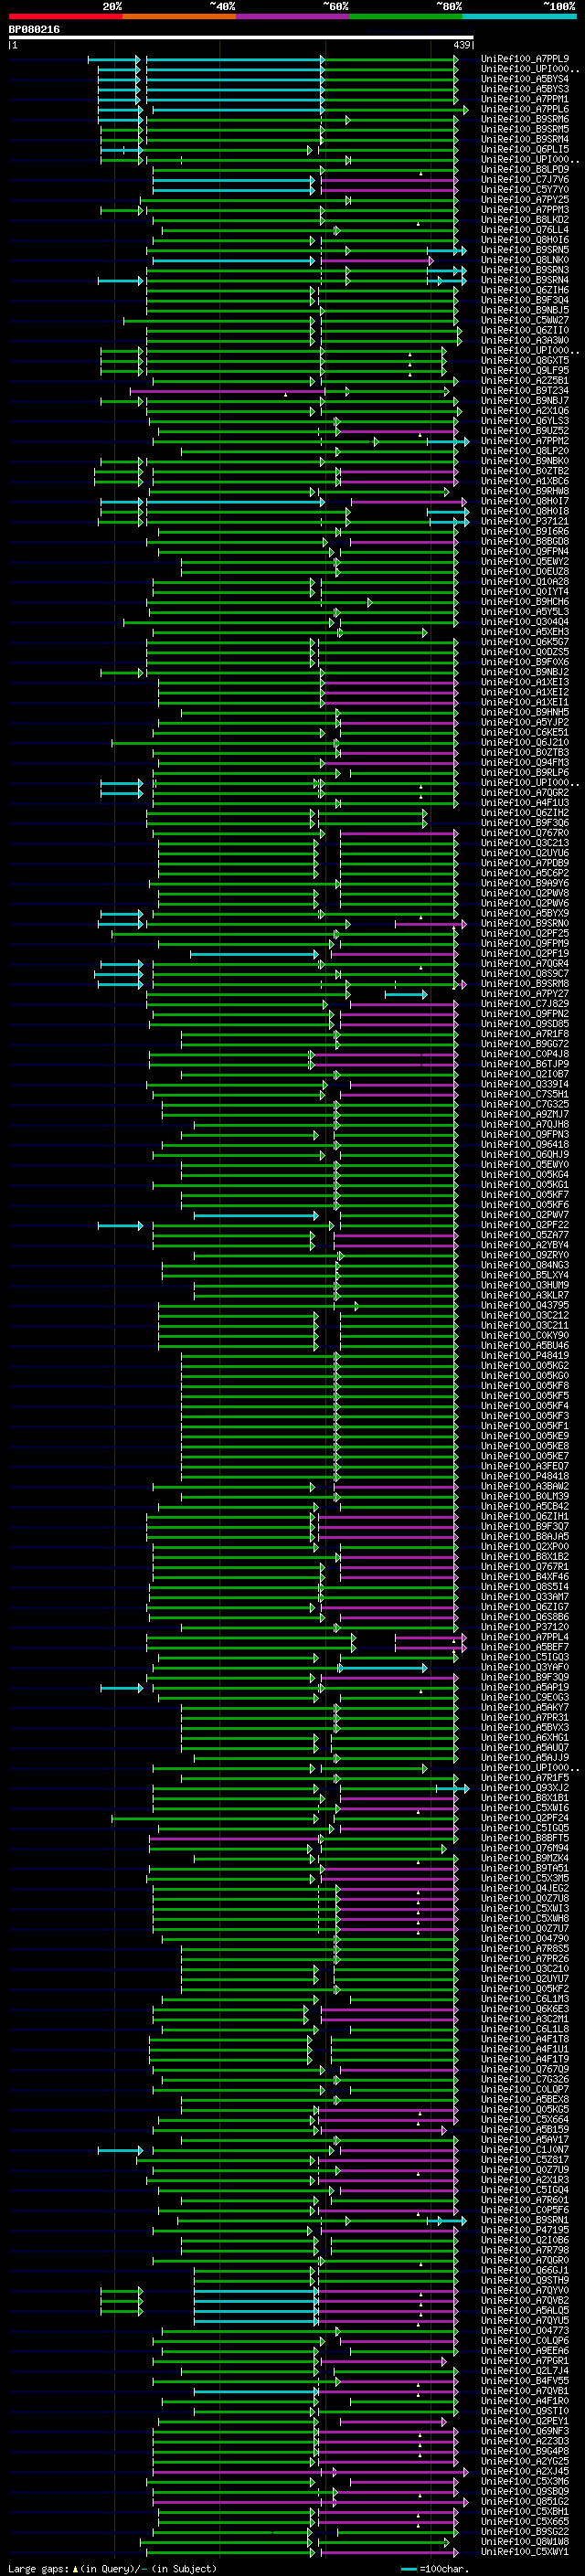The width and height of the screenshot is (585, 2576).
Task: Select the UniRef100_C5WW27 label
Action: tap(525, 320)
